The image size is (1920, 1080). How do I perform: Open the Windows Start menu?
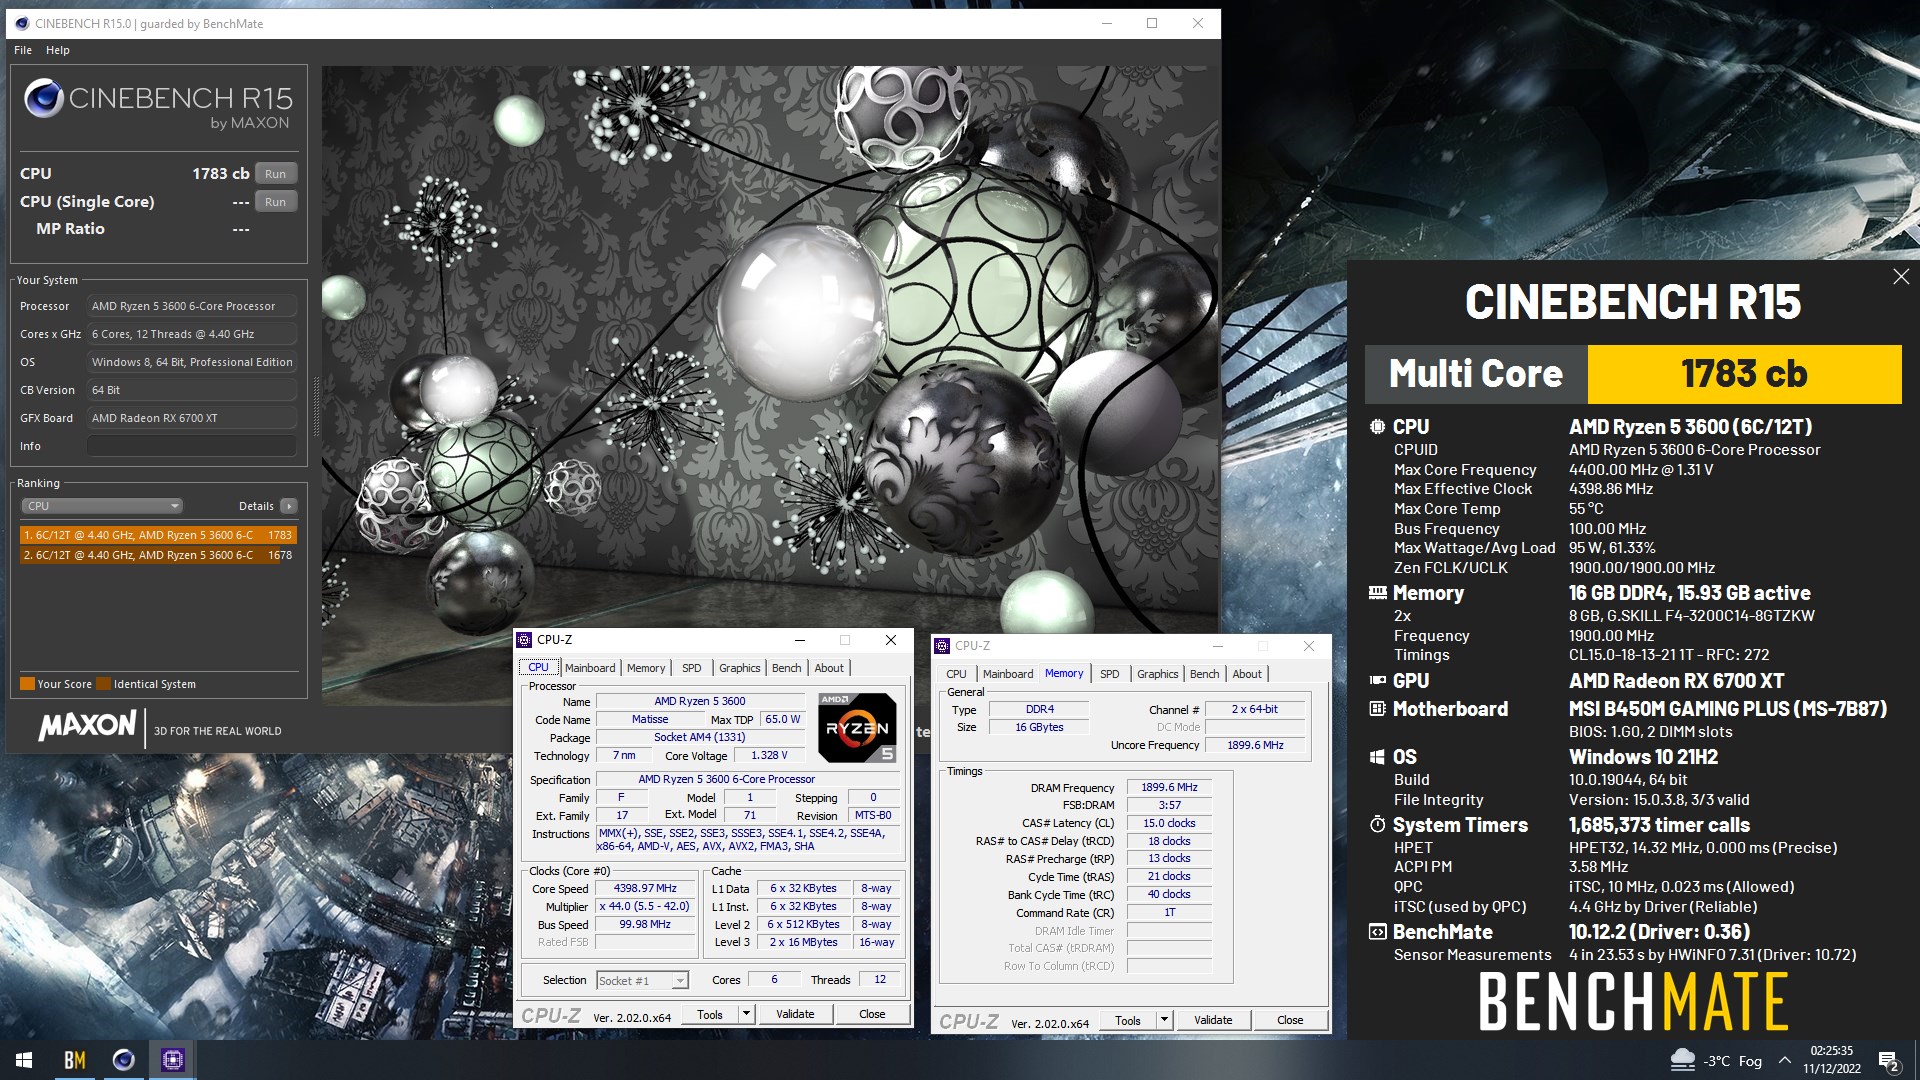click(x=24, y=1060)
